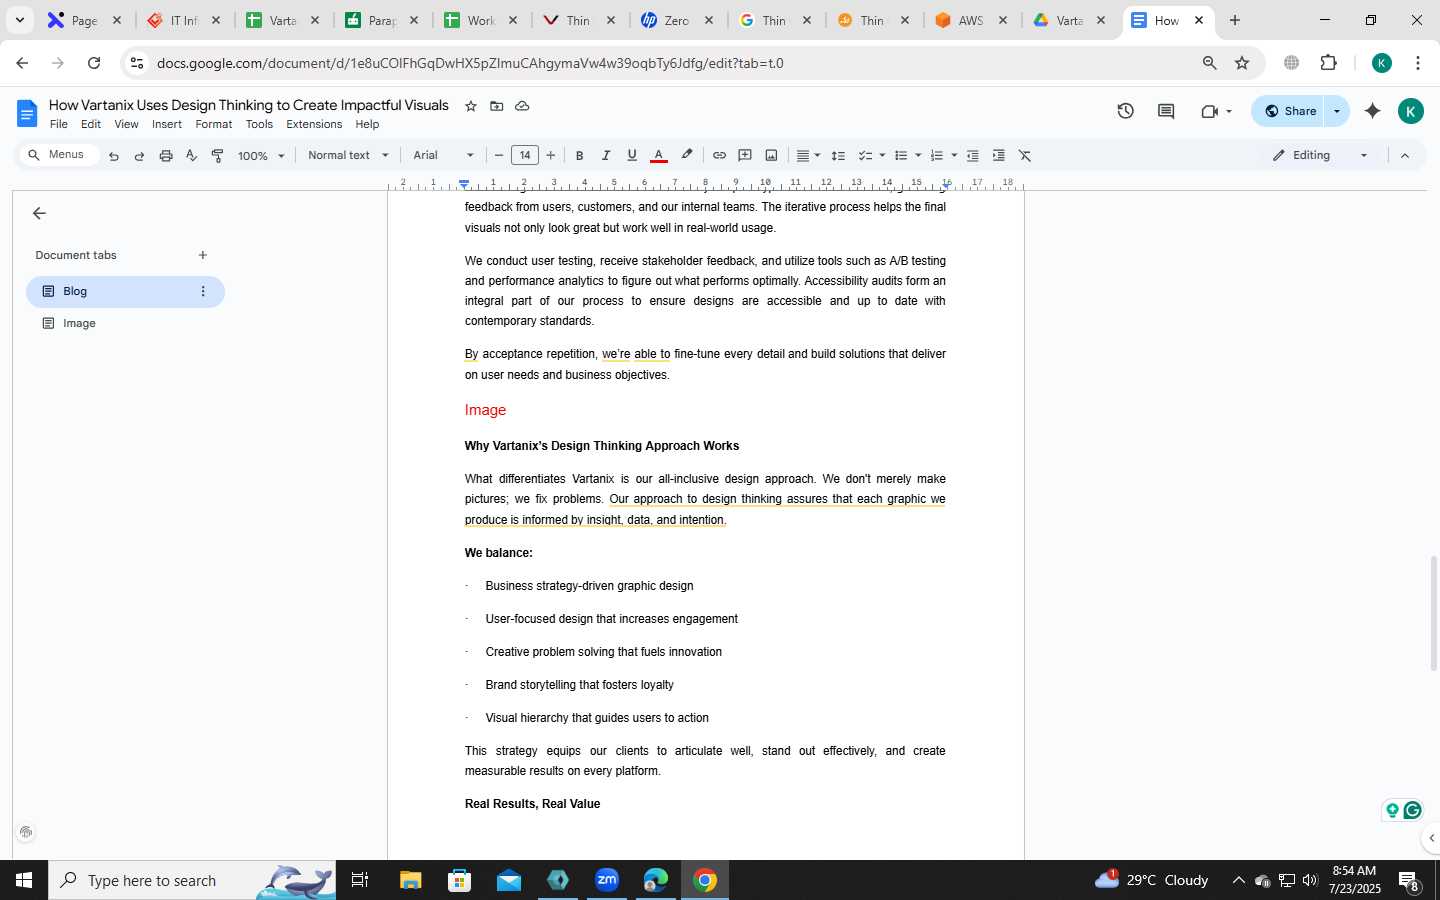Select the Blog document tab
Image resolution: width=1440 pixels, height=900 pixels.
125,291
